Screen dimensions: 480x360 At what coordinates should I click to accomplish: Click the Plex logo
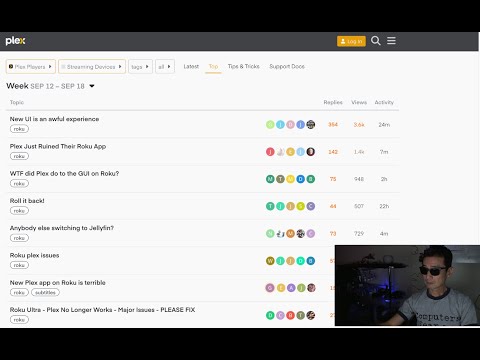pyautogui.click(x=15, y=41)
